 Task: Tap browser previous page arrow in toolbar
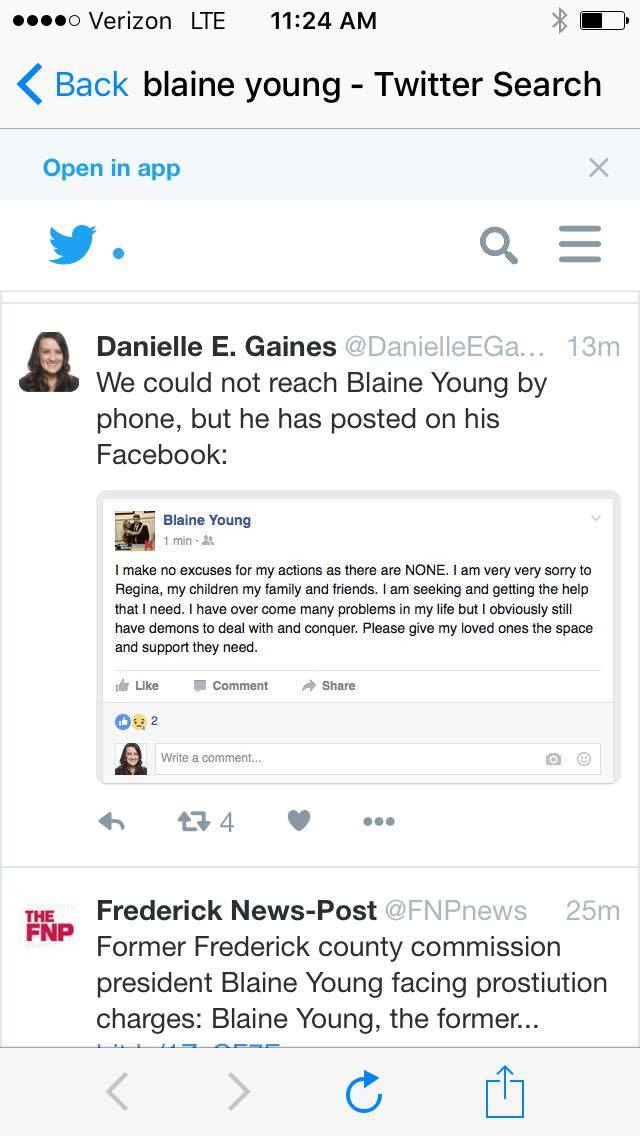pos(117,1092)
